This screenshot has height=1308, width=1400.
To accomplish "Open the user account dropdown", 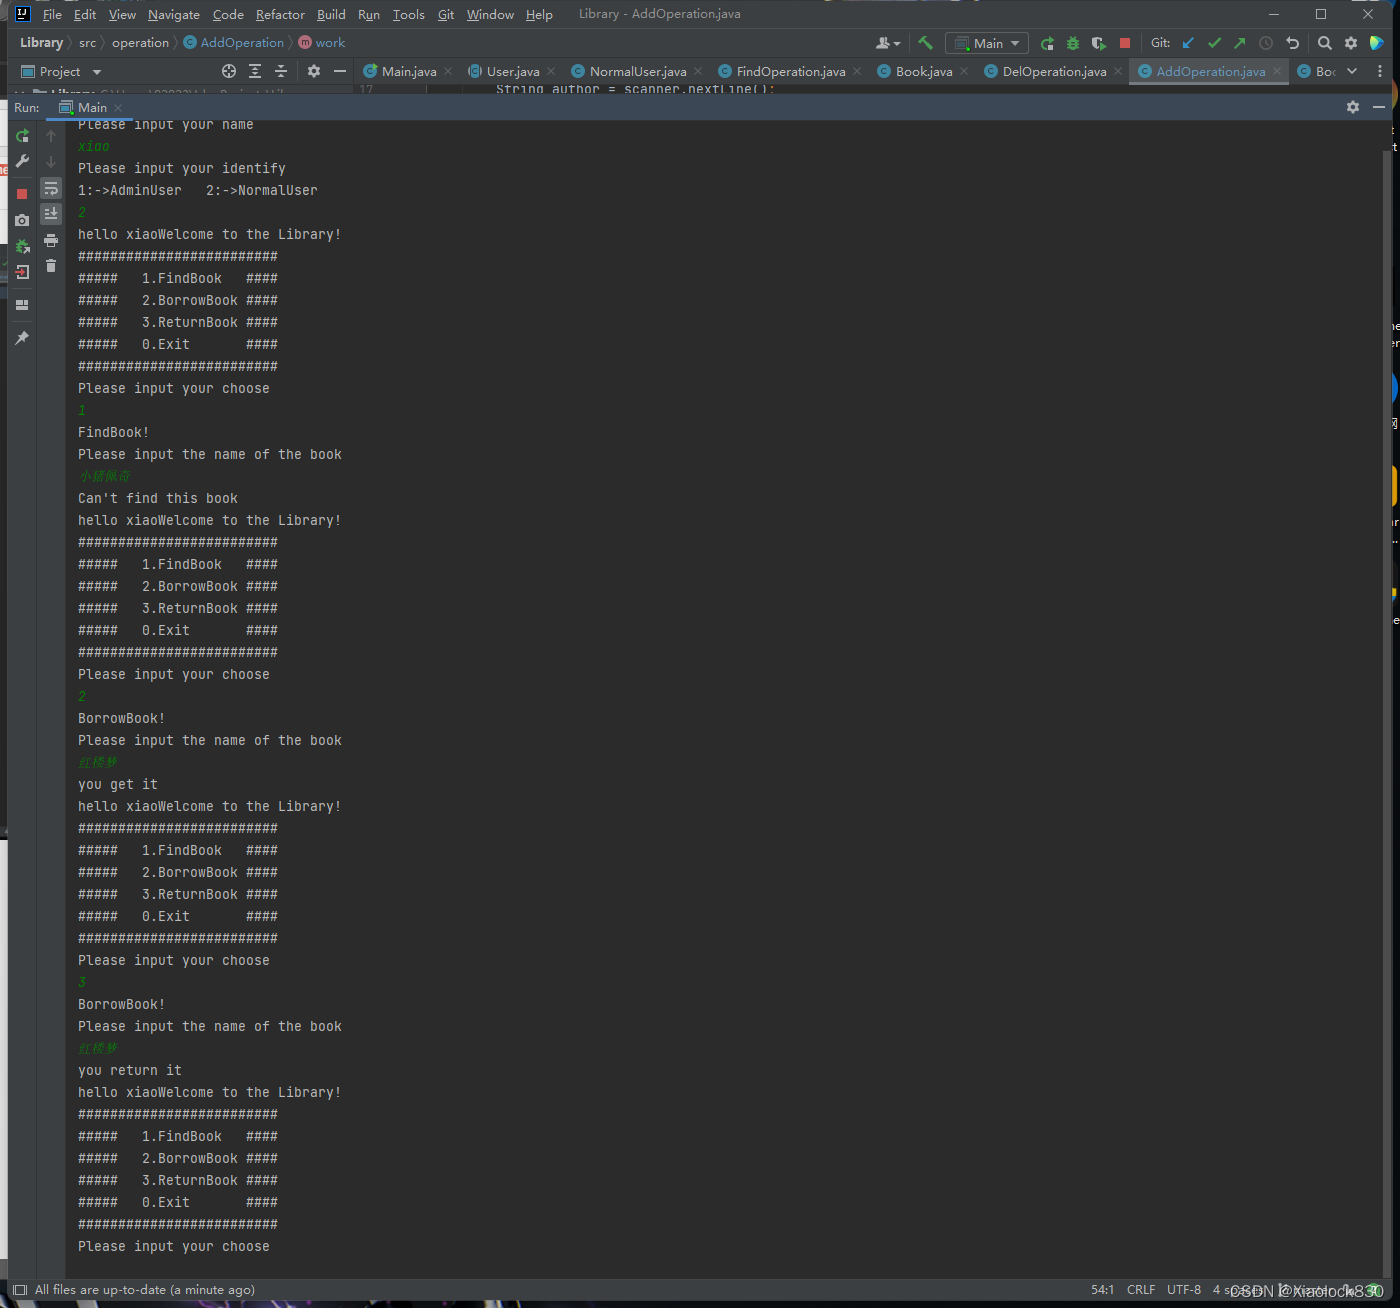I will (x=888, y=43).
